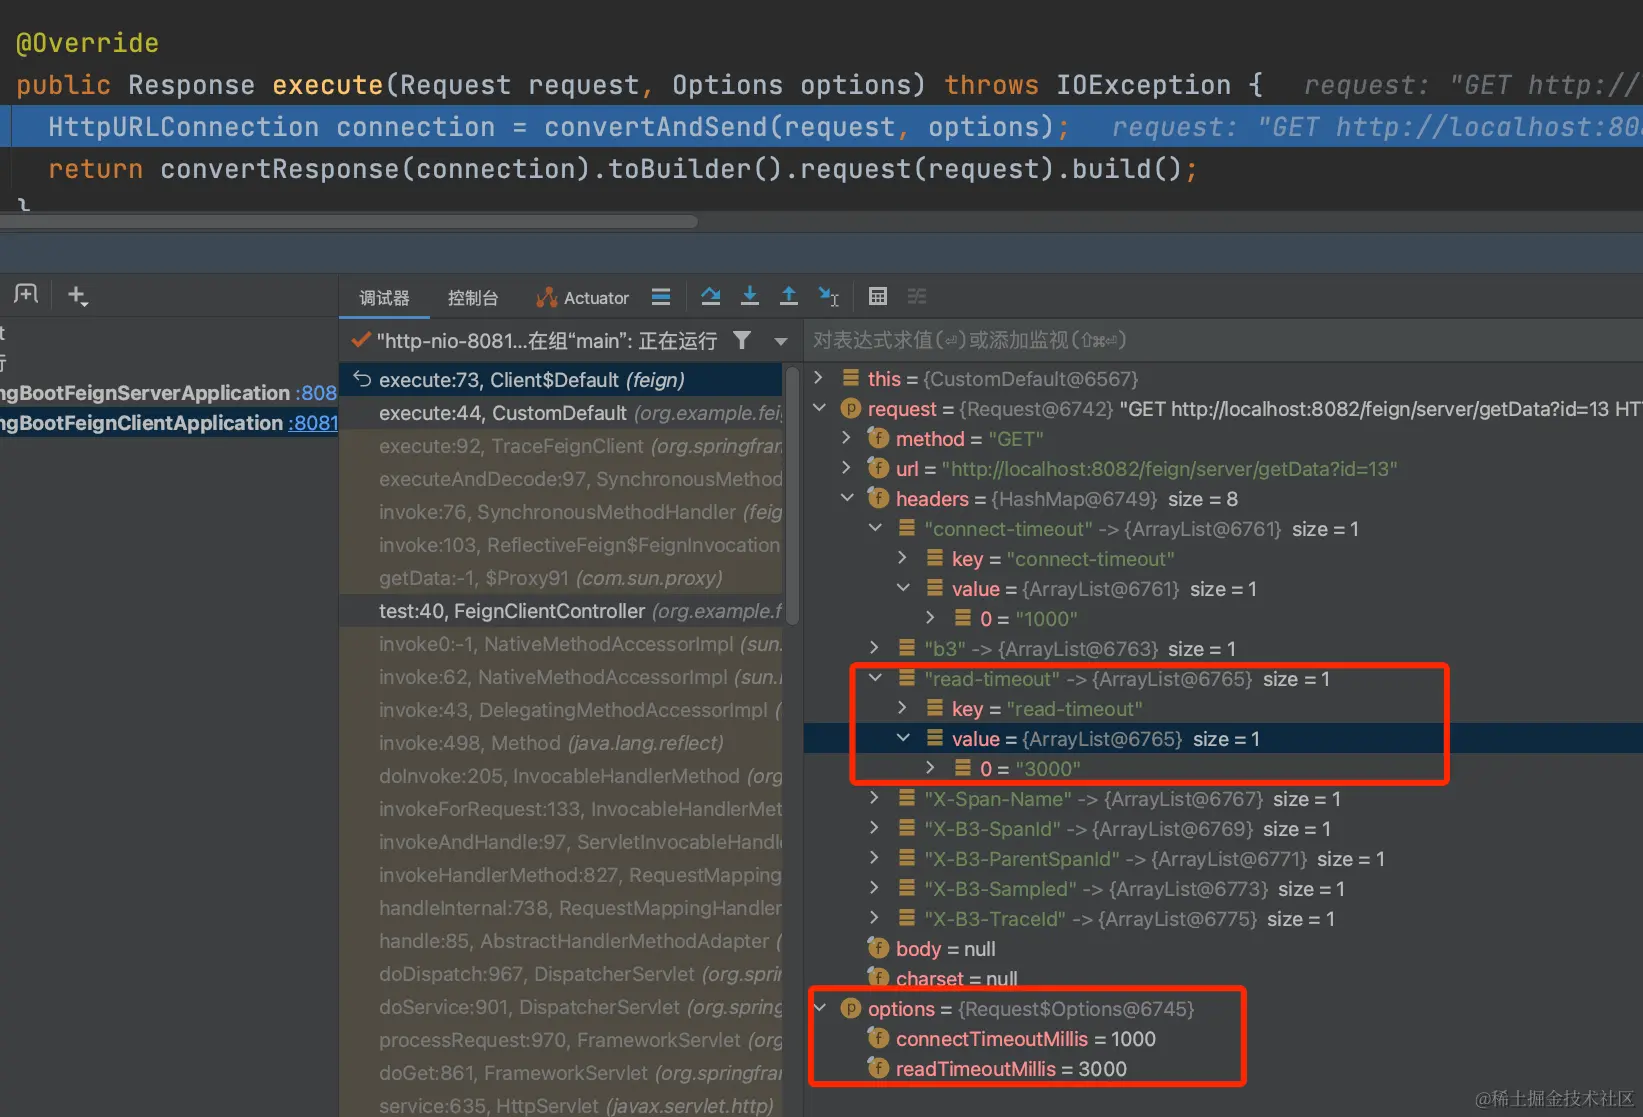Click the Step Over icon
The image size is (1643, 1117).
(x=711, y=296)
